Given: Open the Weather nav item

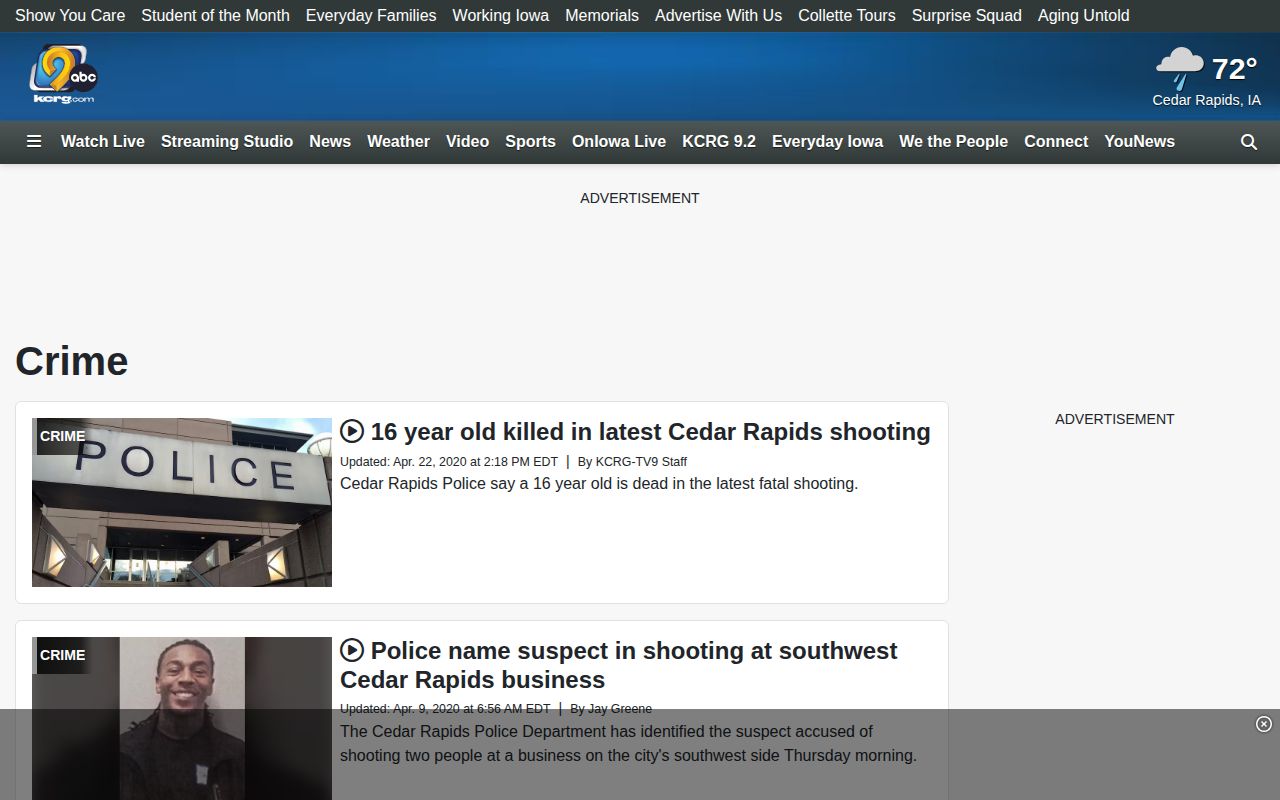Looking at the screenshot, I should click(x=398, y=142).
